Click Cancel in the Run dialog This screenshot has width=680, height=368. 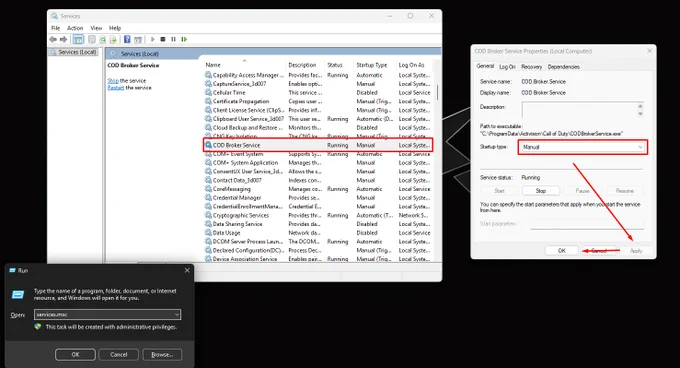click(x=118, y=355)
